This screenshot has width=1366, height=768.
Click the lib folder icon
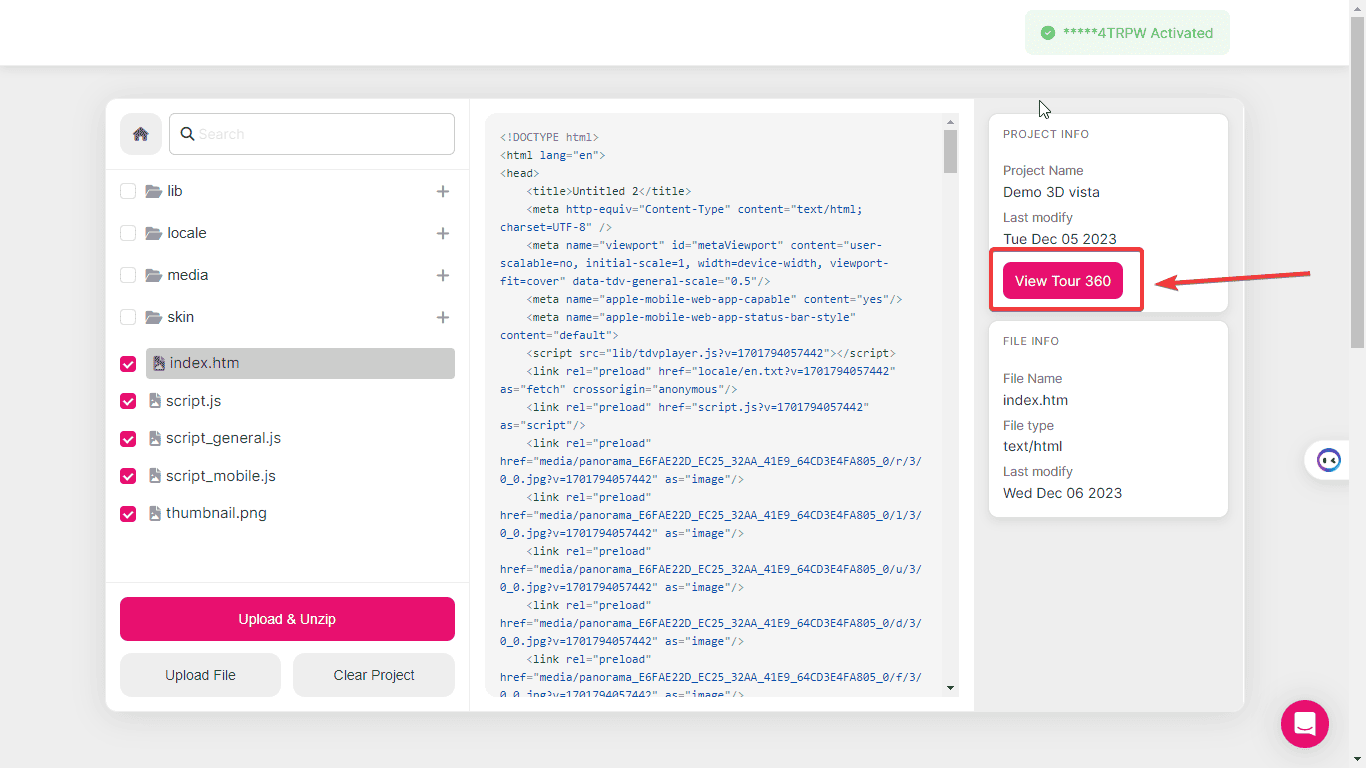click(153, 191)
